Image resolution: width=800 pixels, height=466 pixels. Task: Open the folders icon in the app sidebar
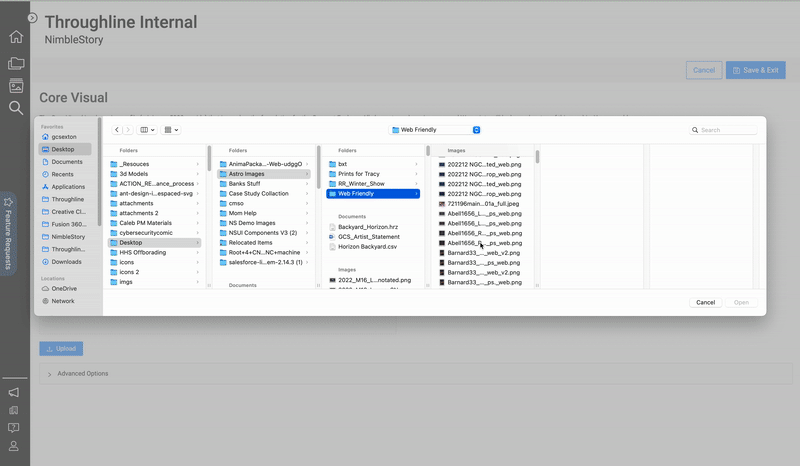(x=16, y=63)
